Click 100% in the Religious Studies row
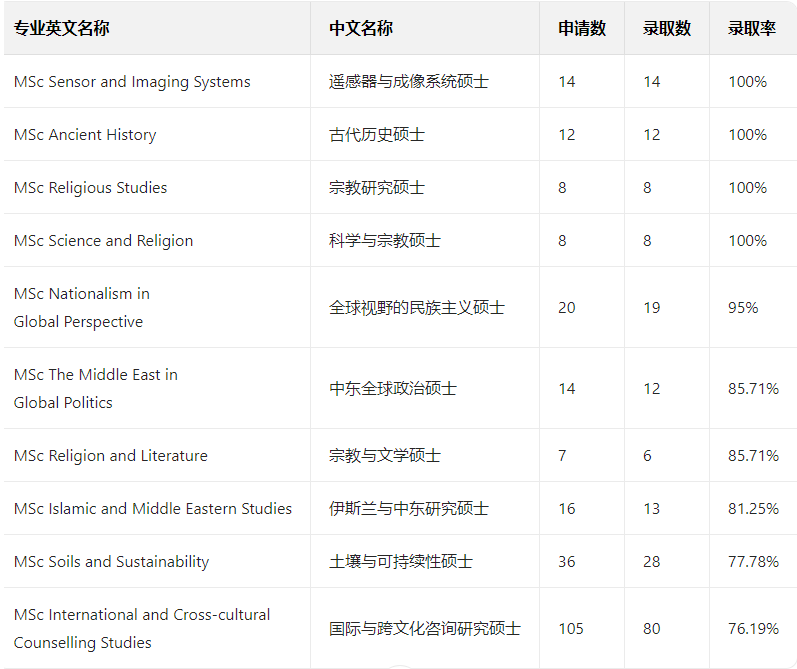 [x=747, y=188]
